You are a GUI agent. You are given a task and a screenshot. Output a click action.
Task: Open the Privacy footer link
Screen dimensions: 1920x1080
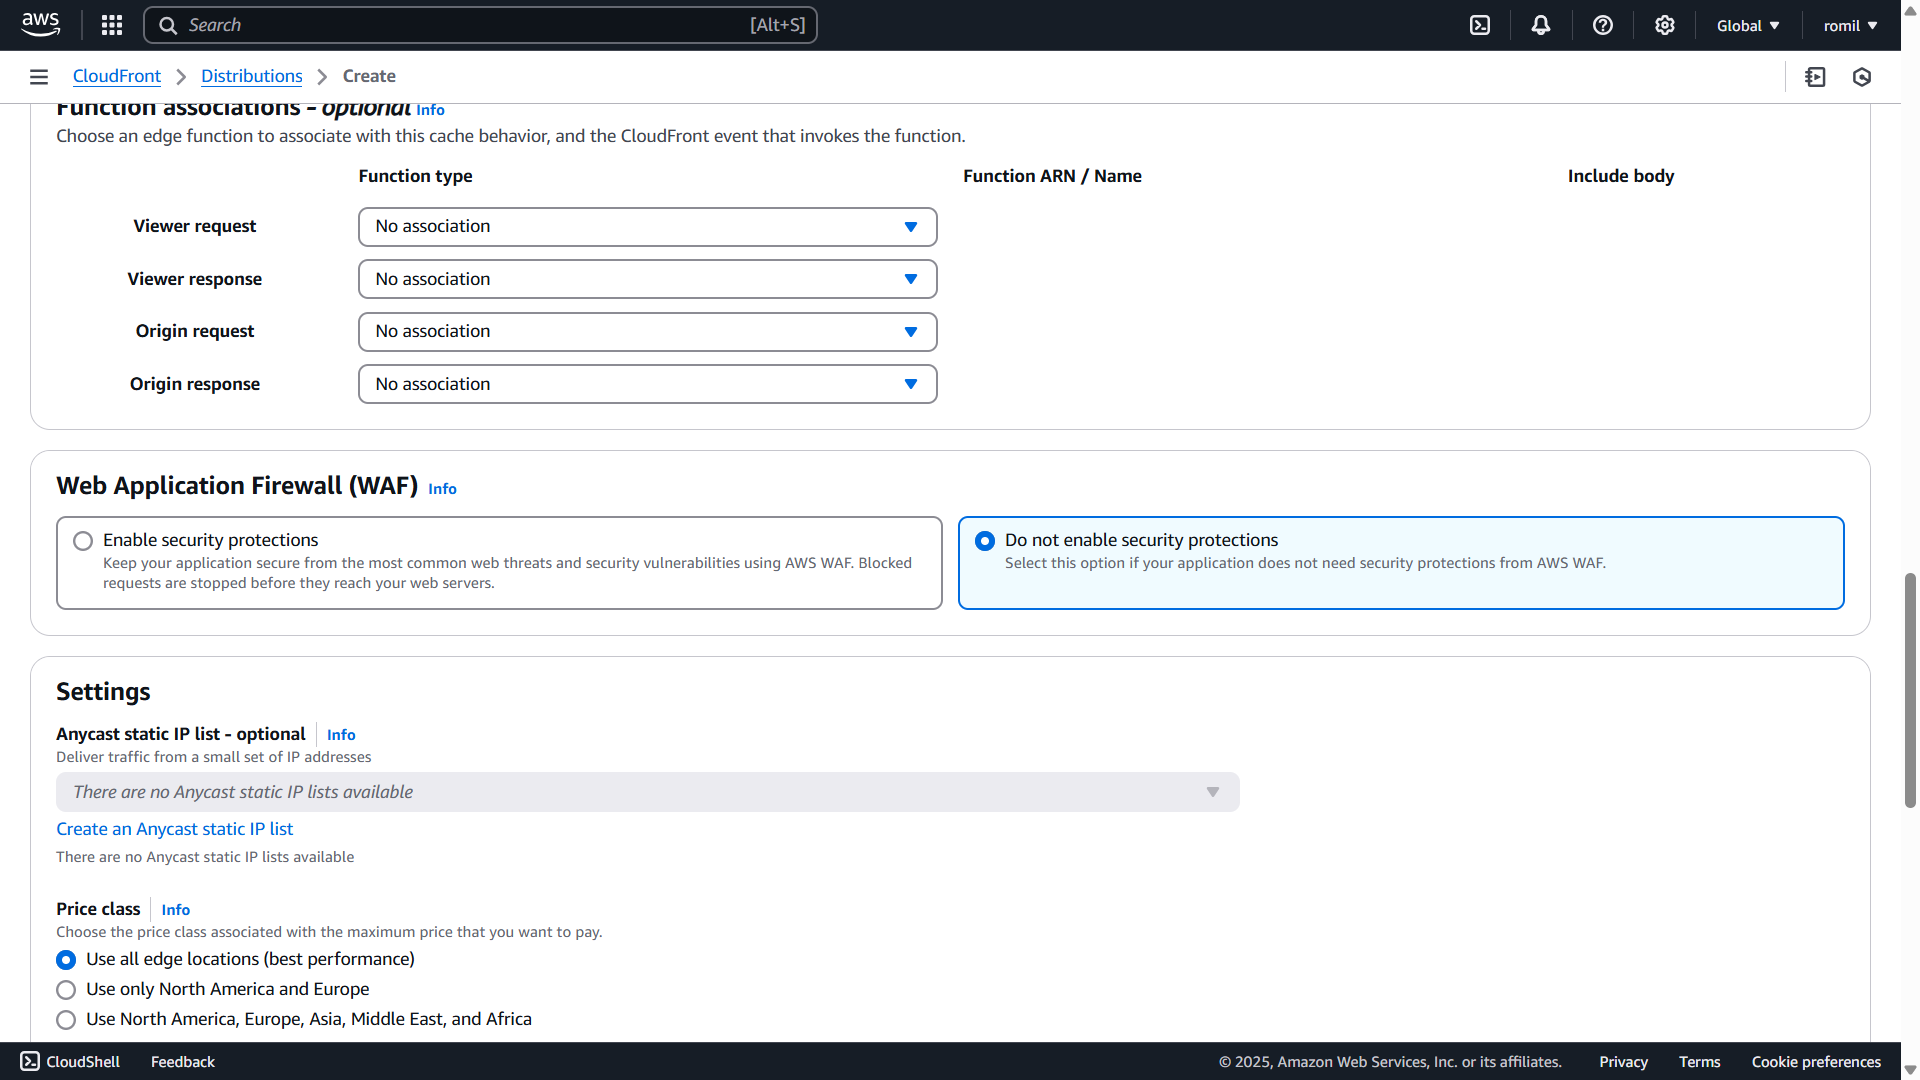coord(1623,1062)
